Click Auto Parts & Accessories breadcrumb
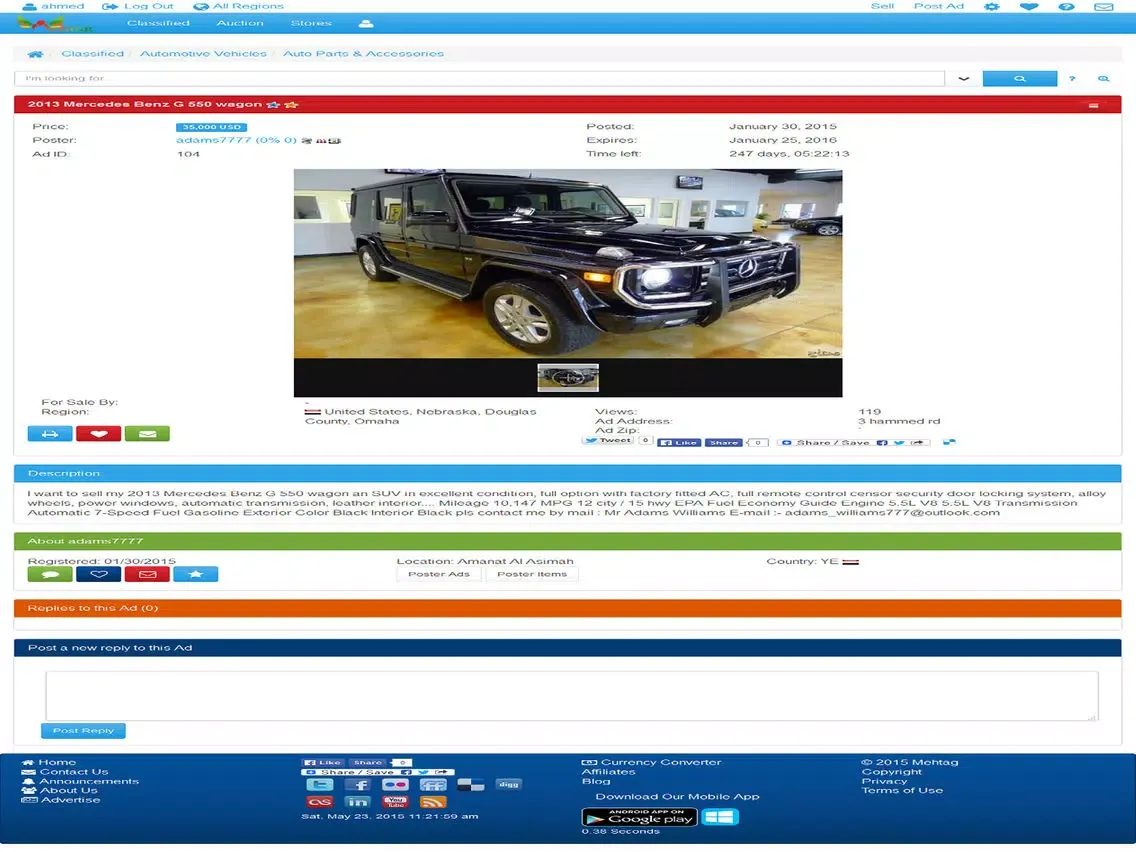The image size is (1136, 852). click(x=363, y=54)
